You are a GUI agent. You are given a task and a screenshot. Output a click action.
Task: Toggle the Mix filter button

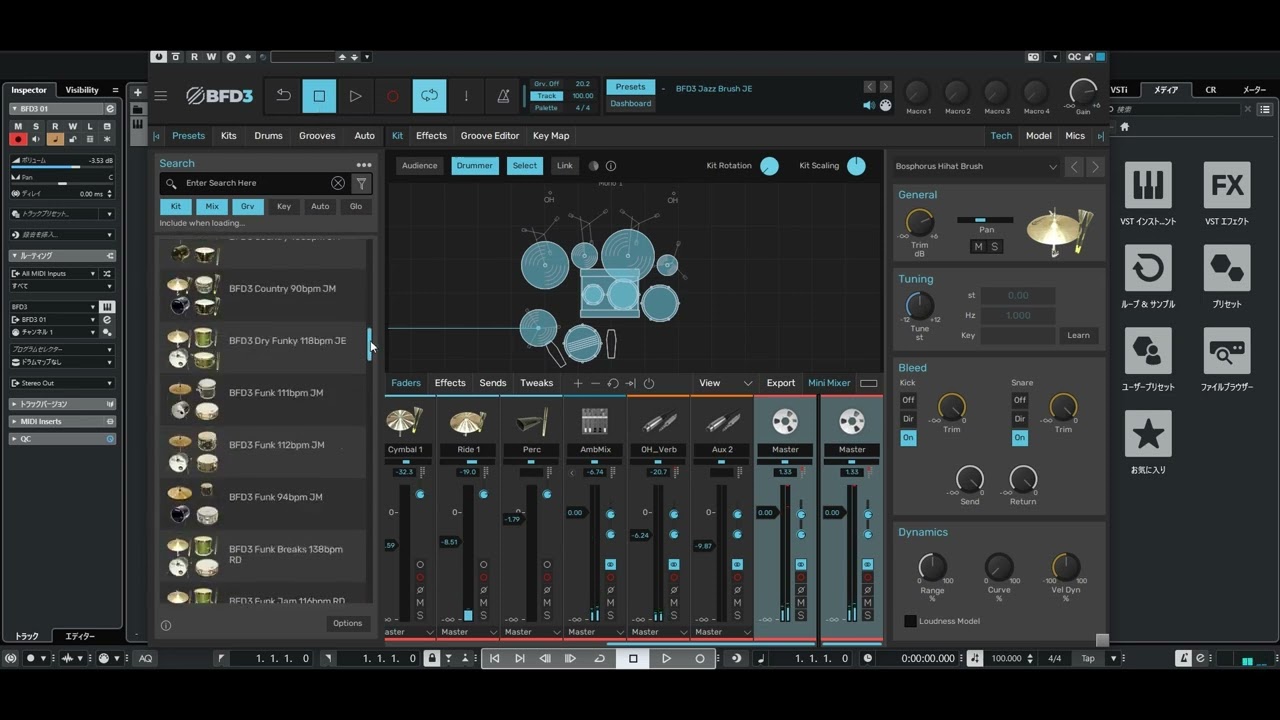click(212, 206)
